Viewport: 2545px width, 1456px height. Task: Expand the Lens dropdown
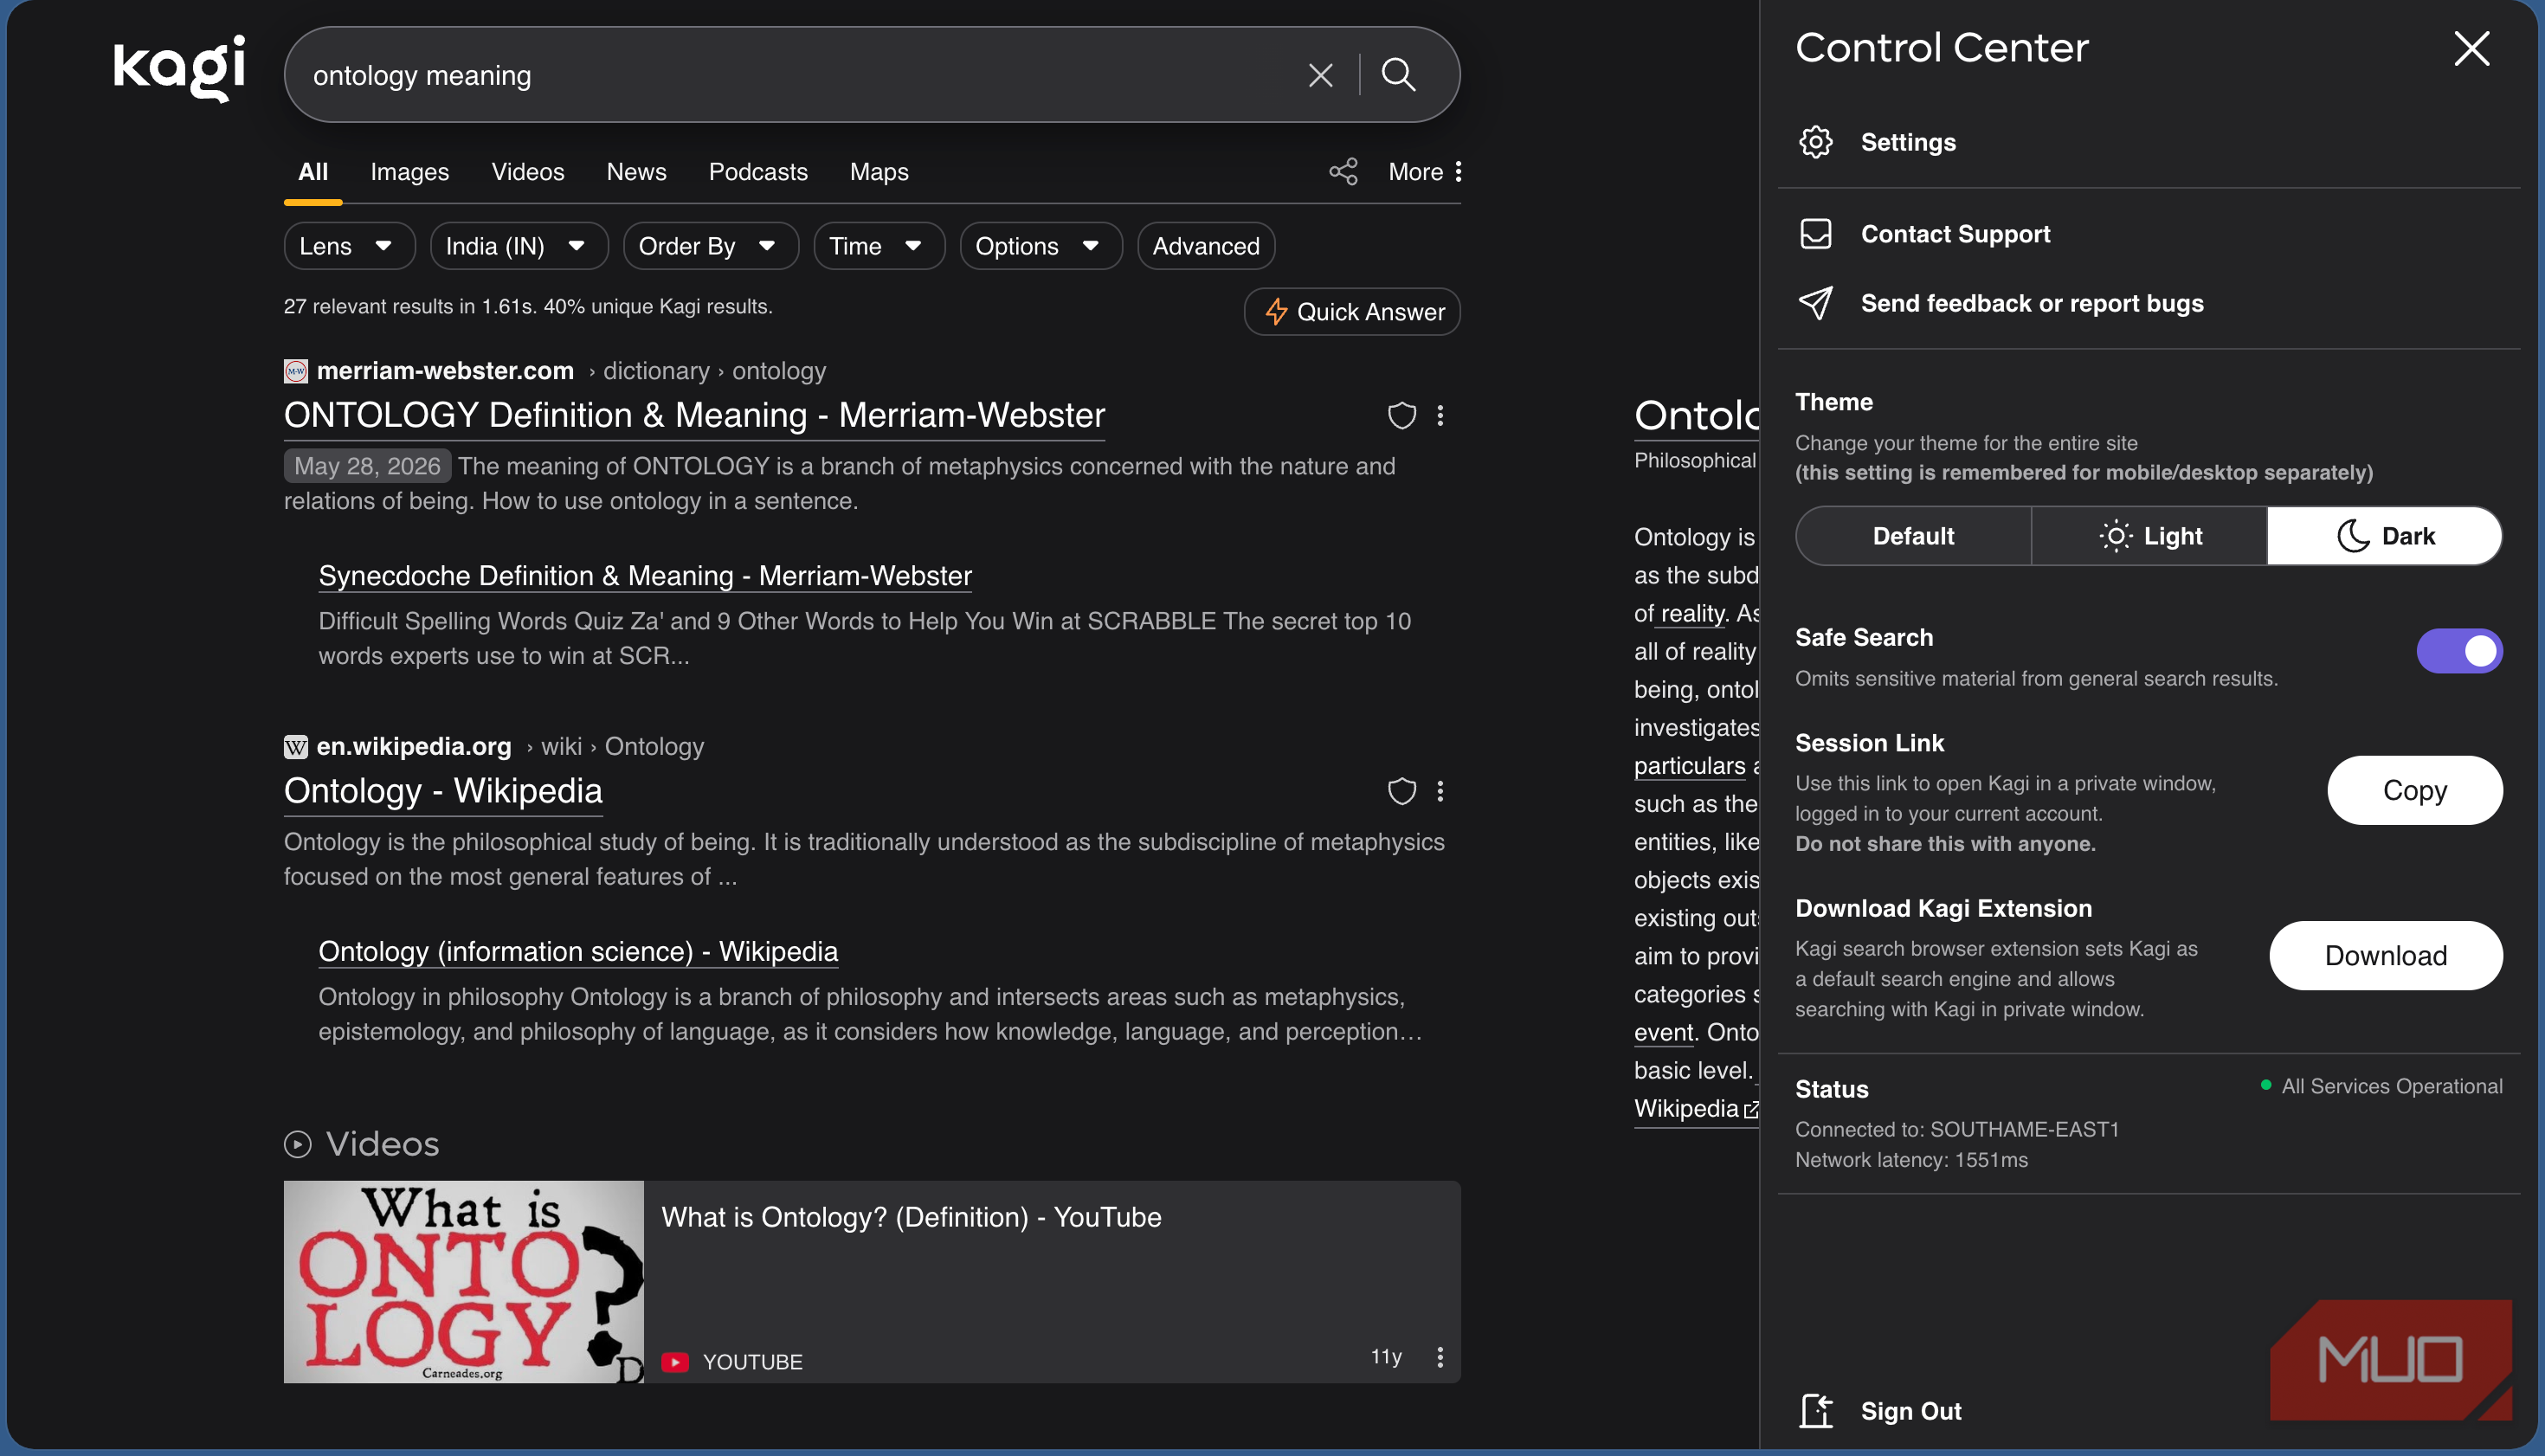349,246
